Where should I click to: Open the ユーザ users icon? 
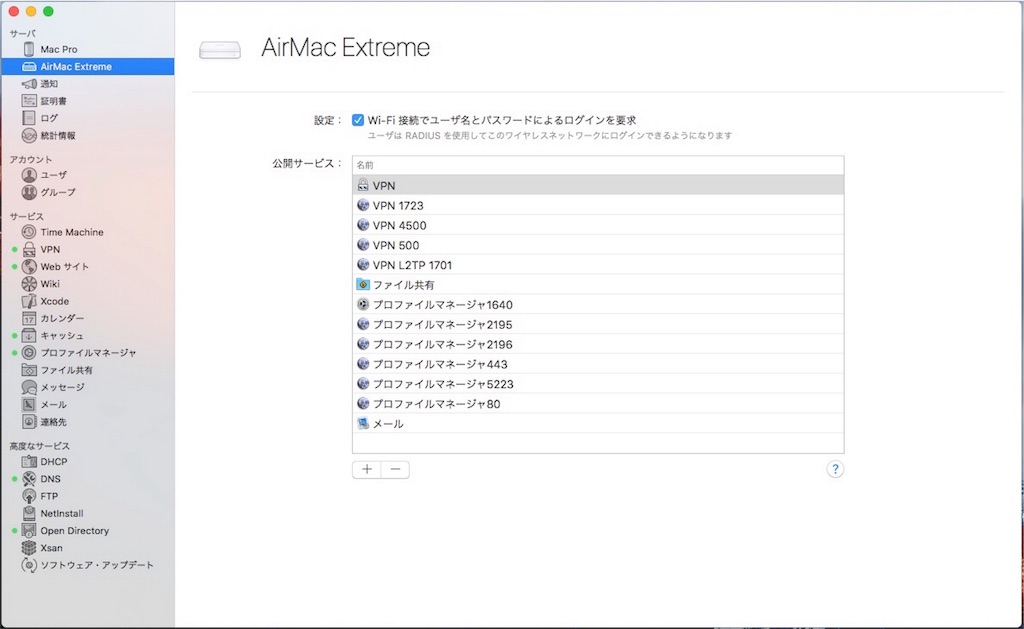(x=29, y=175)
